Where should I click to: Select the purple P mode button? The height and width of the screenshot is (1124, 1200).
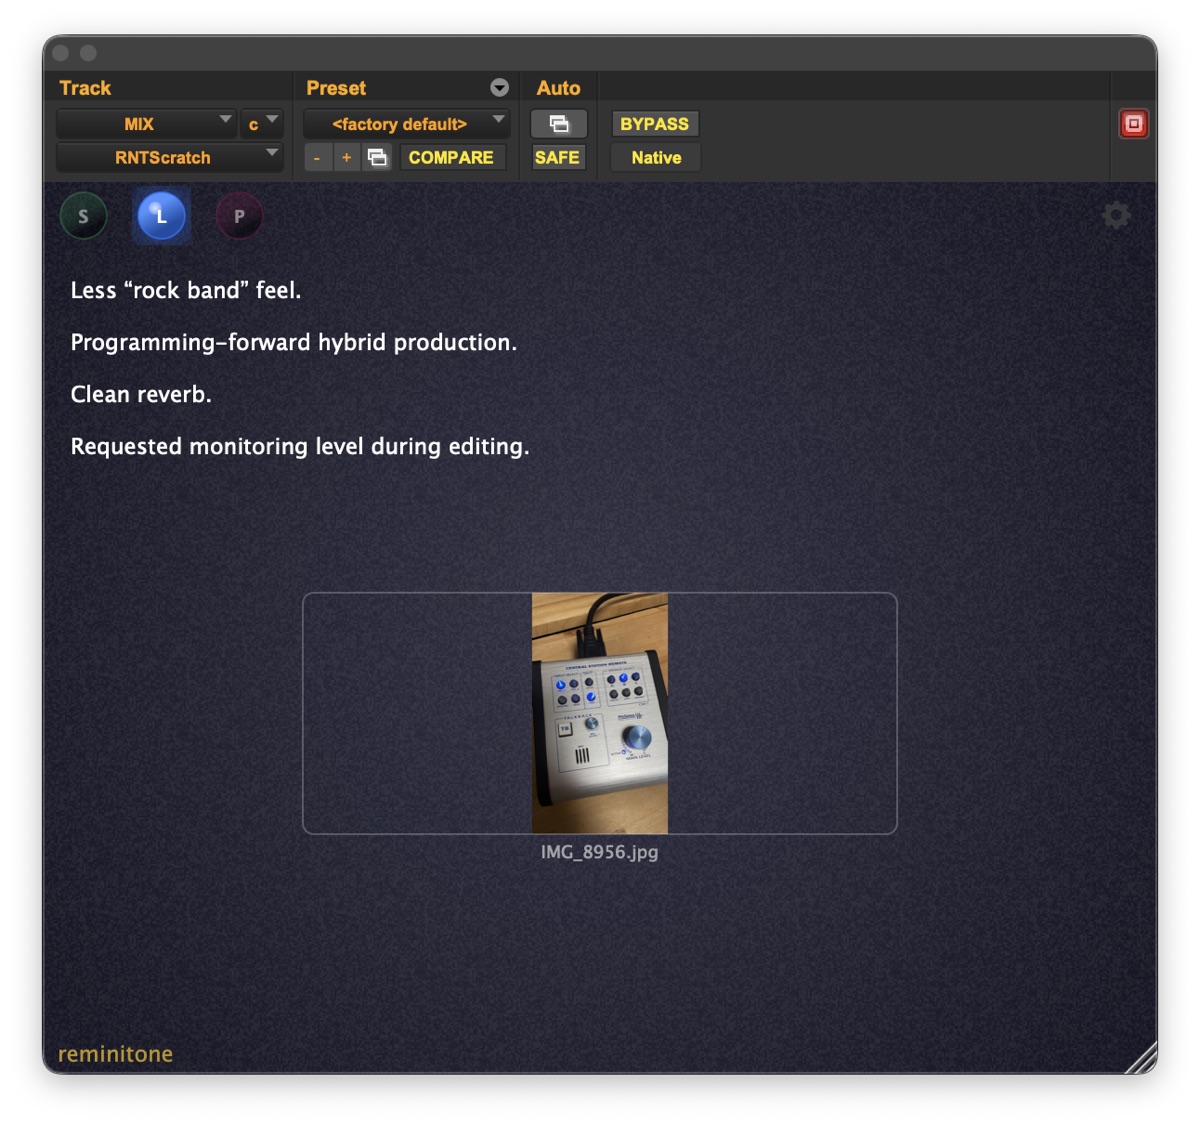click(x=239, y=216)
